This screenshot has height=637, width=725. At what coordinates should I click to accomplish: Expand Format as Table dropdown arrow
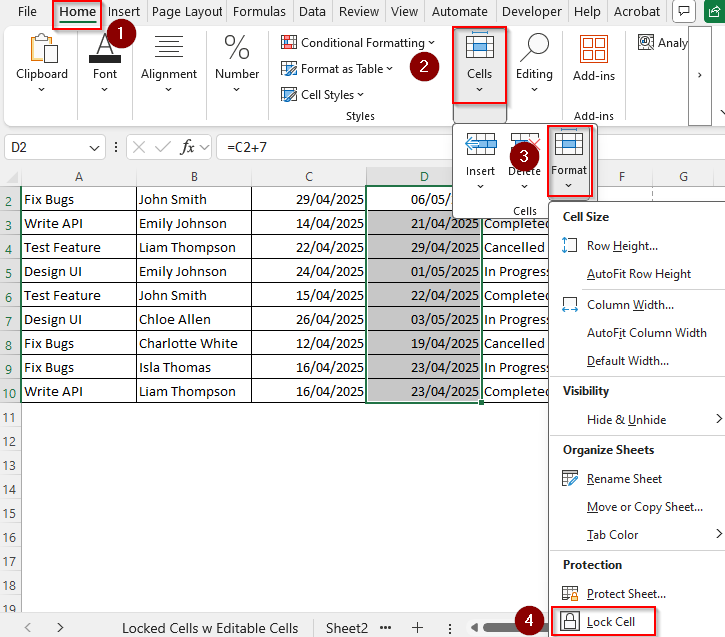click(389, 68)
